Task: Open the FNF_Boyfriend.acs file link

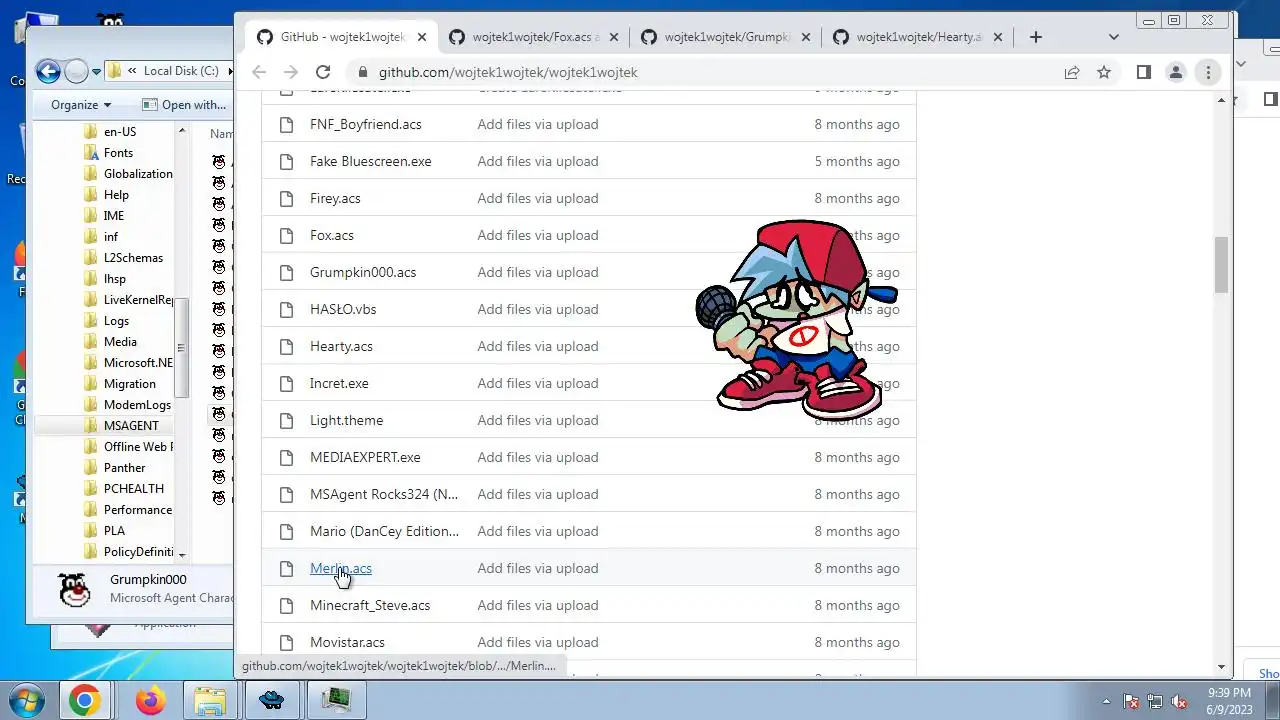Action: pyautogui.click(x=365, y=124)
